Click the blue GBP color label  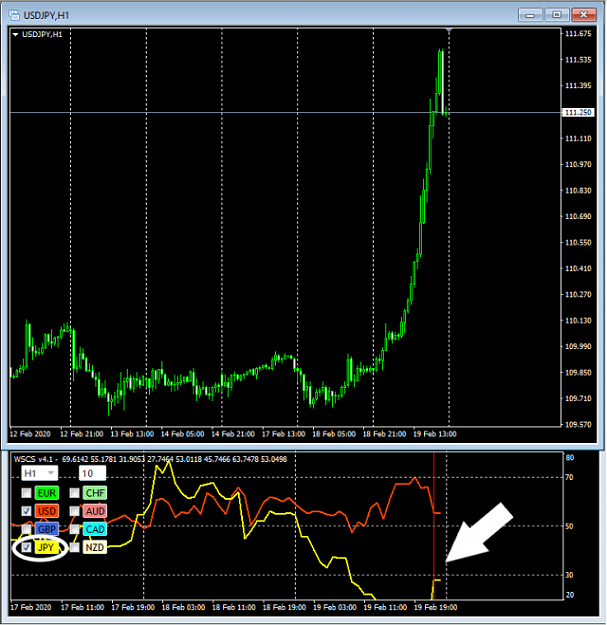pyautogui.click(x=47, y=529)
